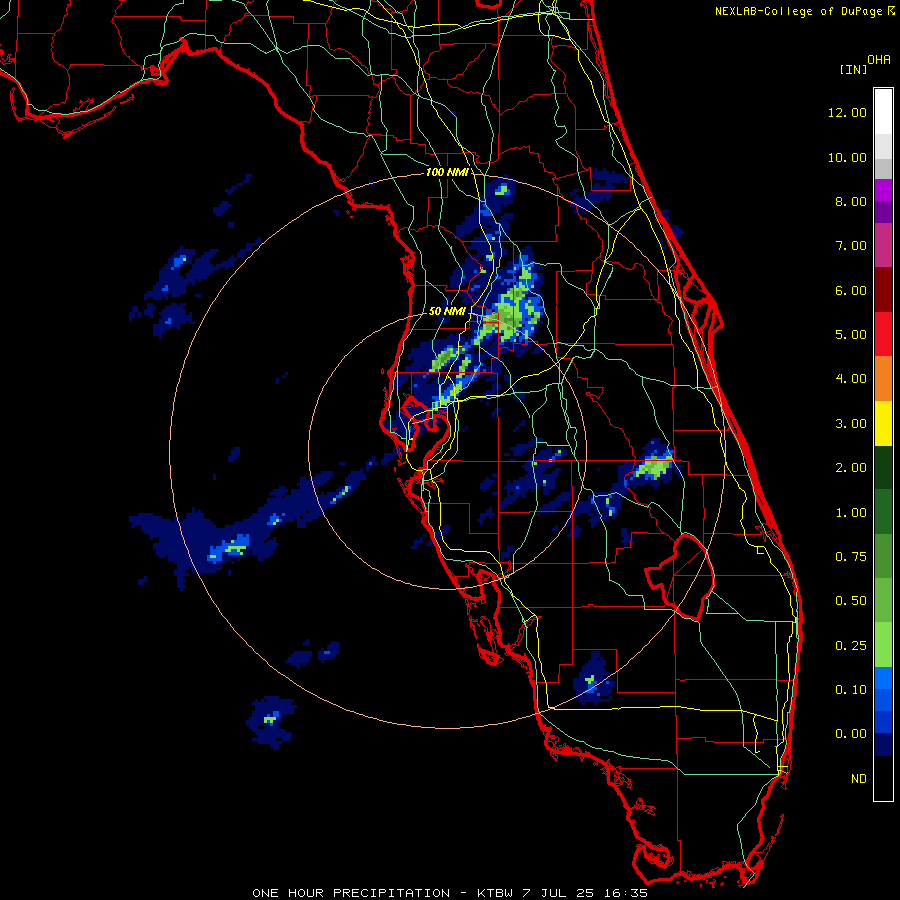Click the 5.00 scale label

851,335
